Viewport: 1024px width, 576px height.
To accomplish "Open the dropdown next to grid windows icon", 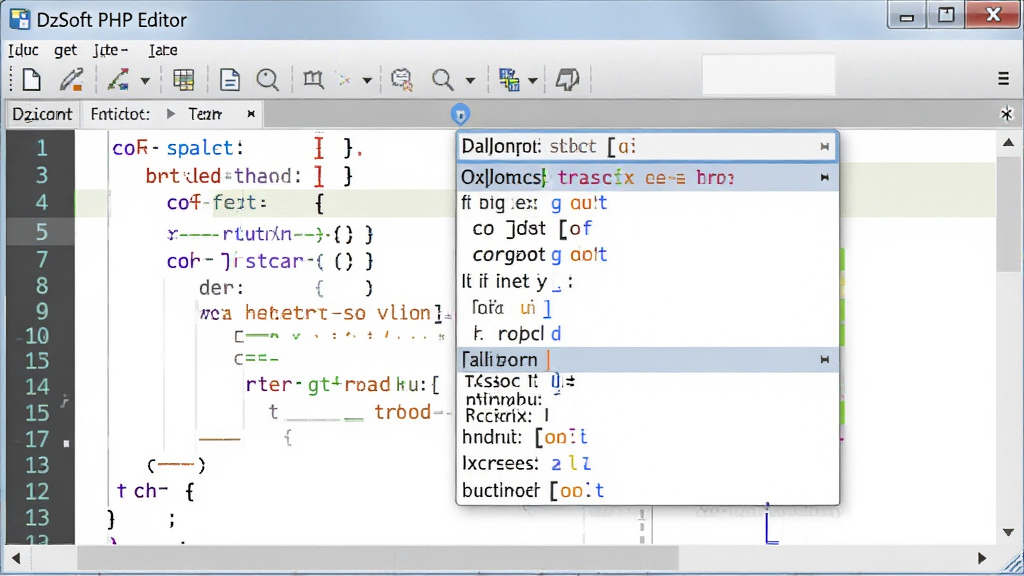I will (533, 81).
